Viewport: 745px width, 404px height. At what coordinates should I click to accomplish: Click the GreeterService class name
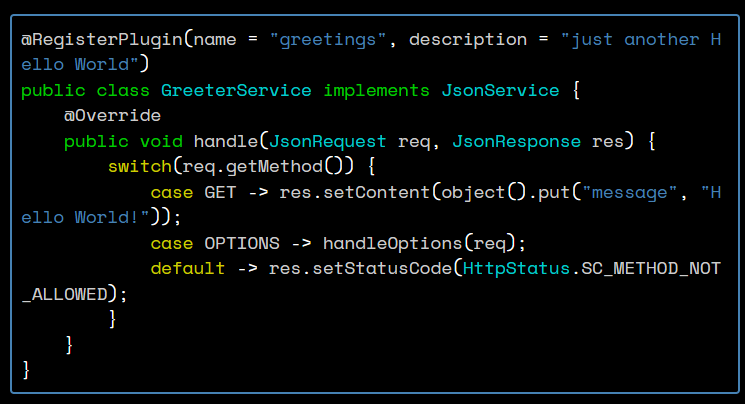[x=237, y=91]
